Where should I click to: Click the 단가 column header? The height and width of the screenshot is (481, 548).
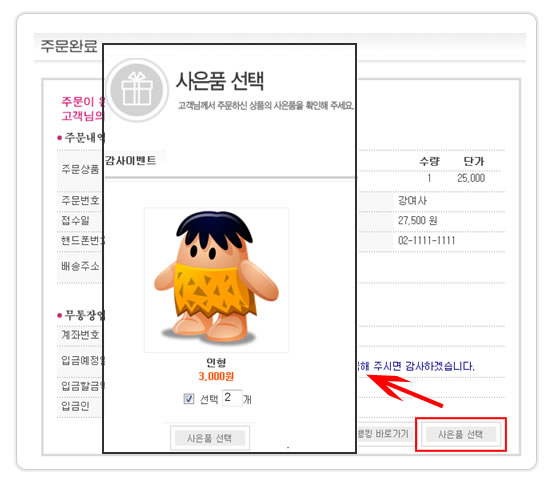pyautogui.click(x=474, y=161)
